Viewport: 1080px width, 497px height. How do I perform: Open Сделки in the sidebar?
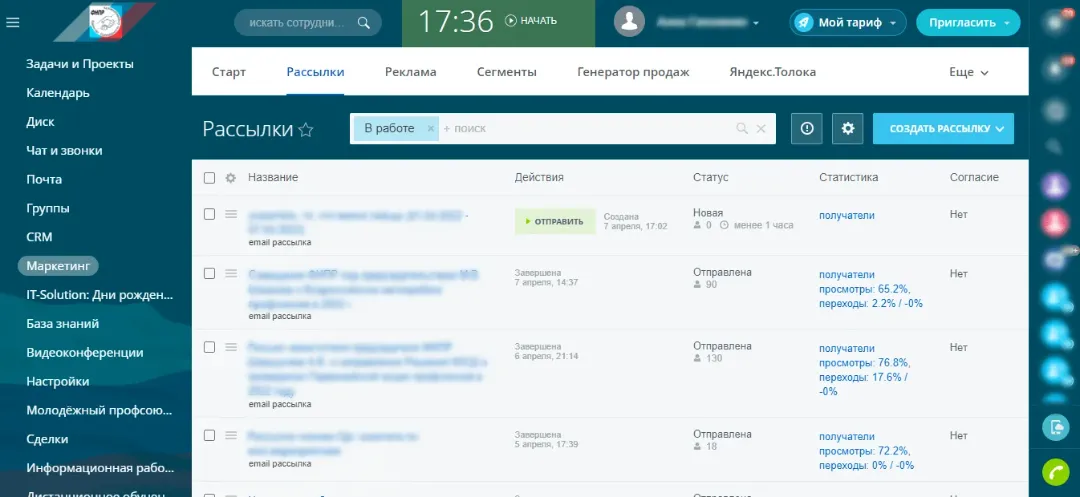click(47, 438)
